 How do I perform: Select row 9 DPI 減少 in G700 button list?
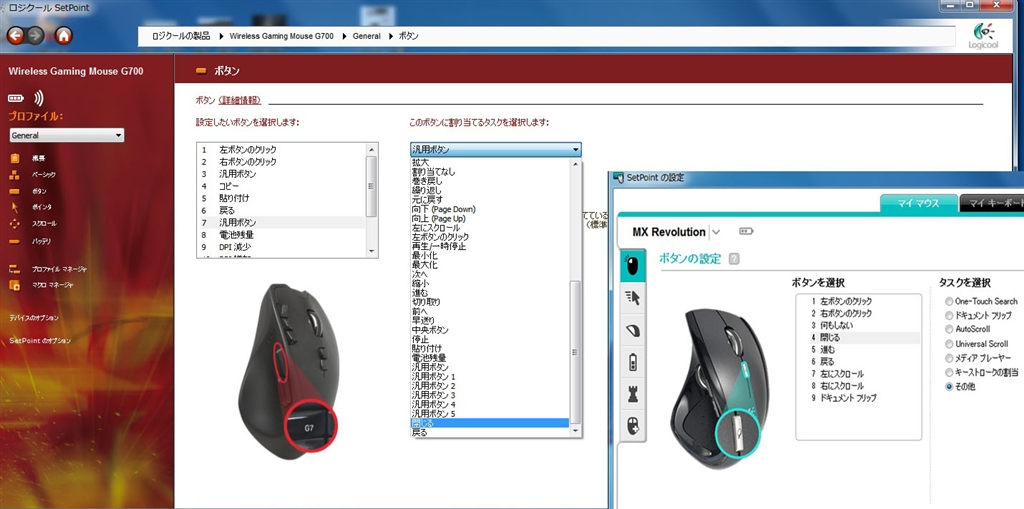pyautogui.click(x=281, y=247)
